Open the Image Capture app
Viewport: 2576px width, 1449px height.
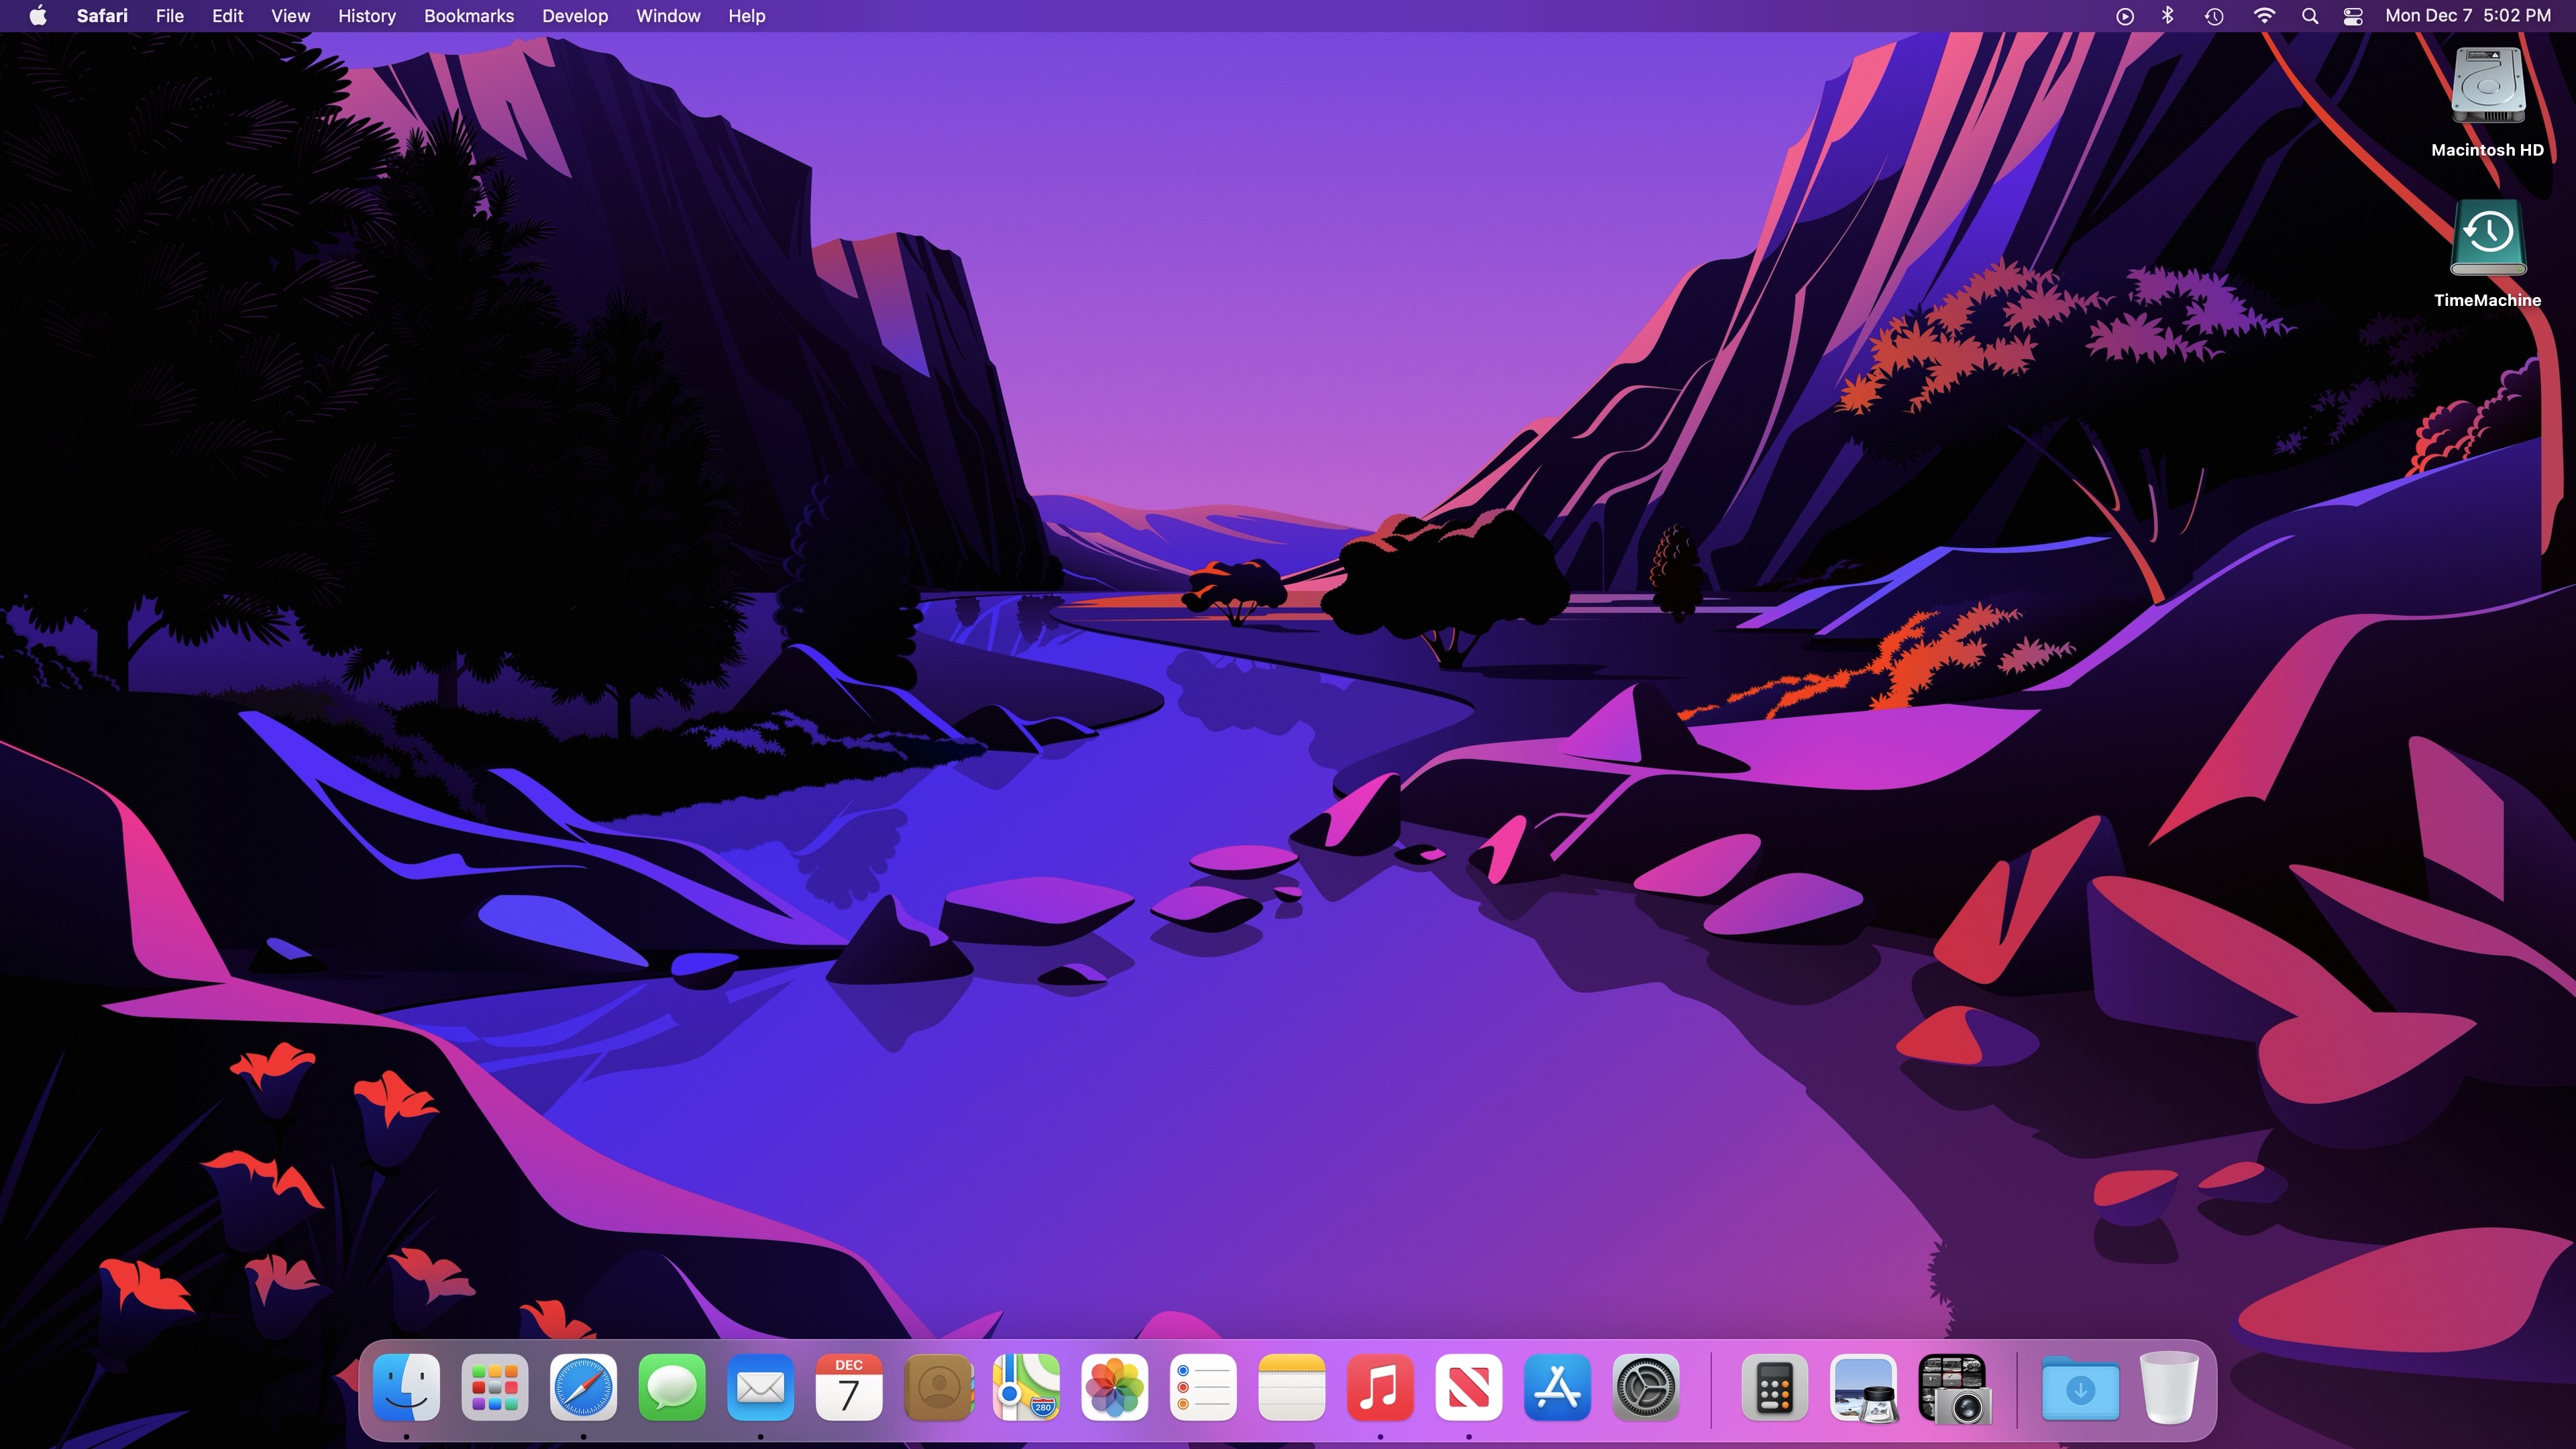click(1954, 1388)
